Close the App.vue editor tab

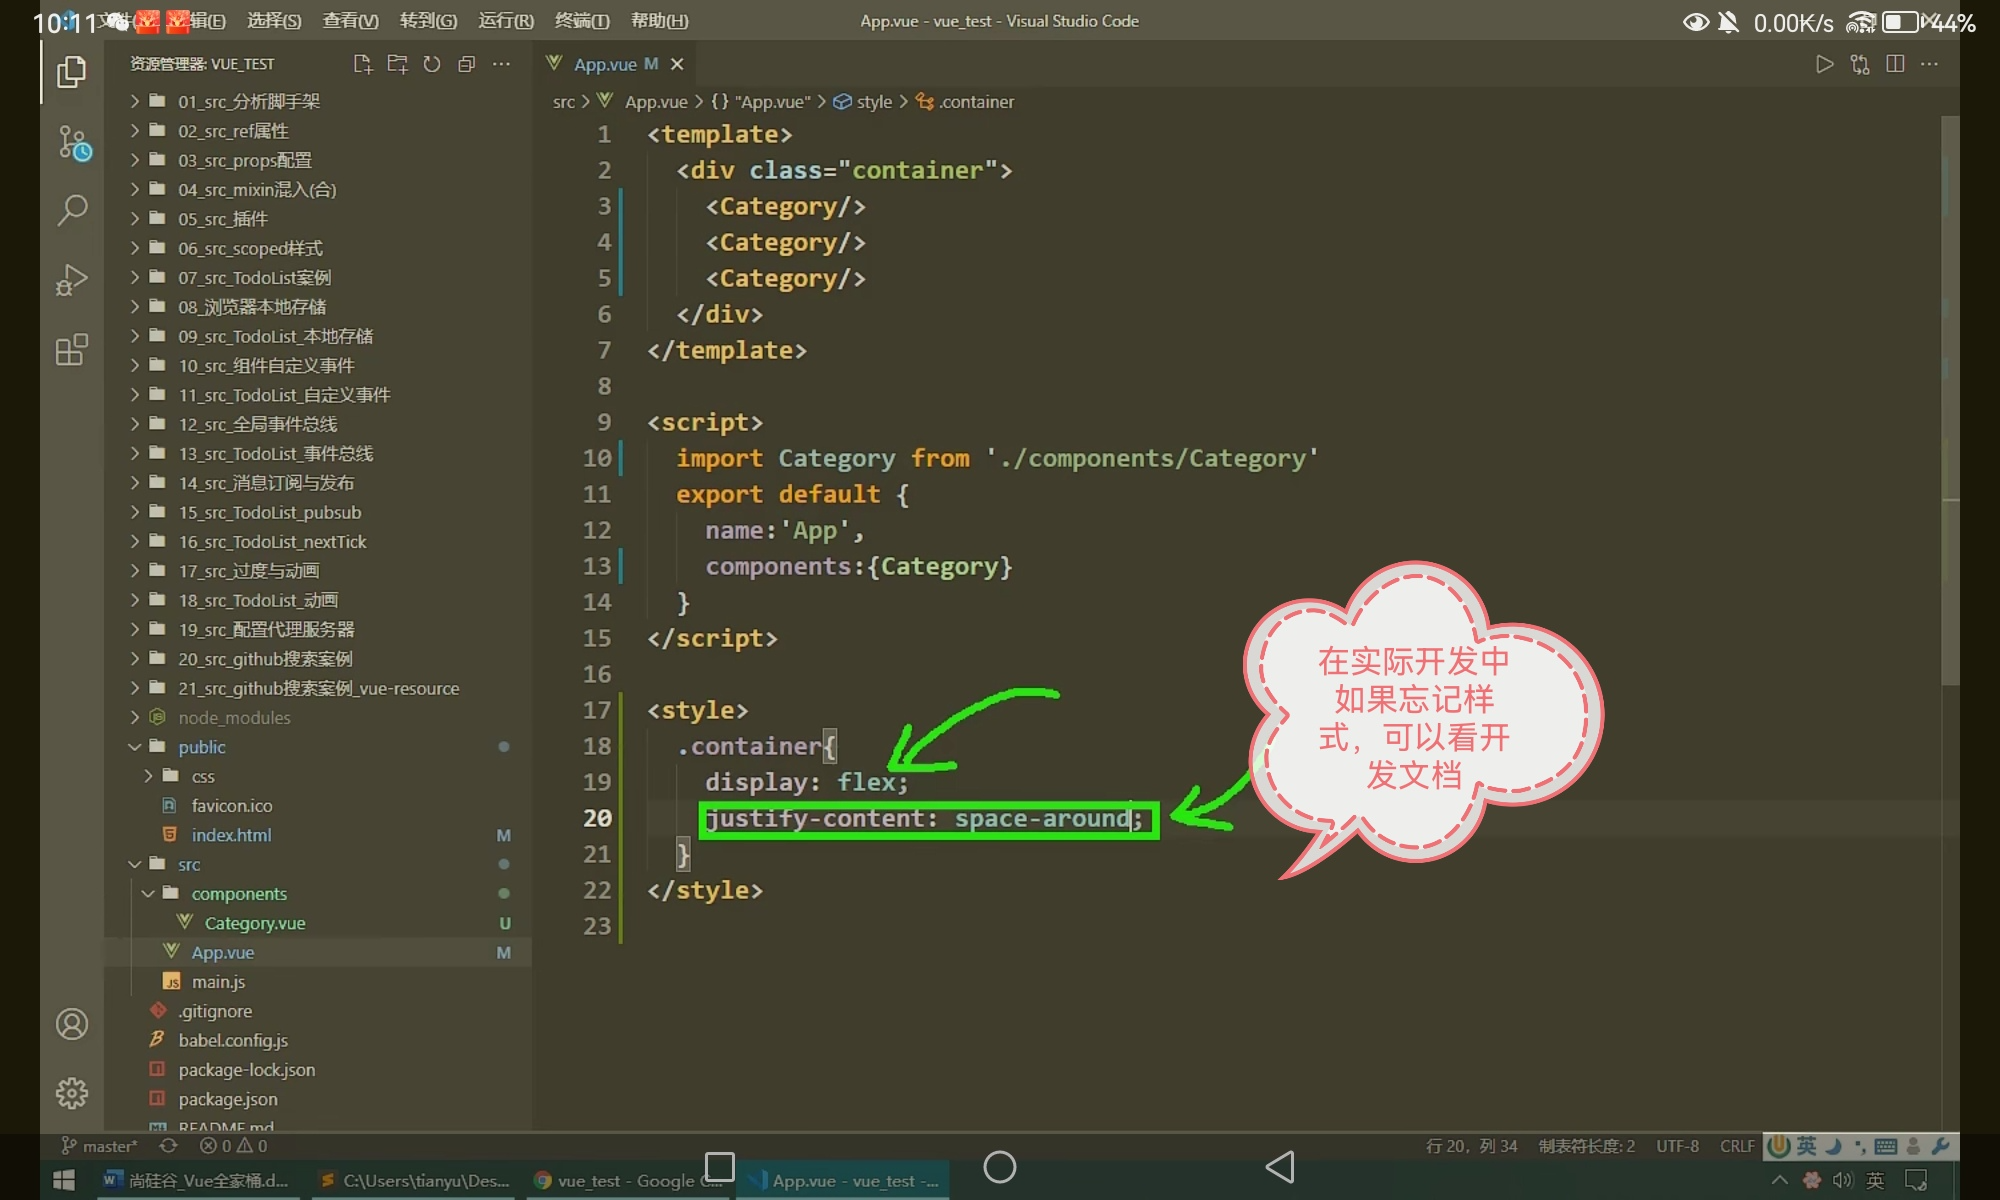[x=677, y=64]
